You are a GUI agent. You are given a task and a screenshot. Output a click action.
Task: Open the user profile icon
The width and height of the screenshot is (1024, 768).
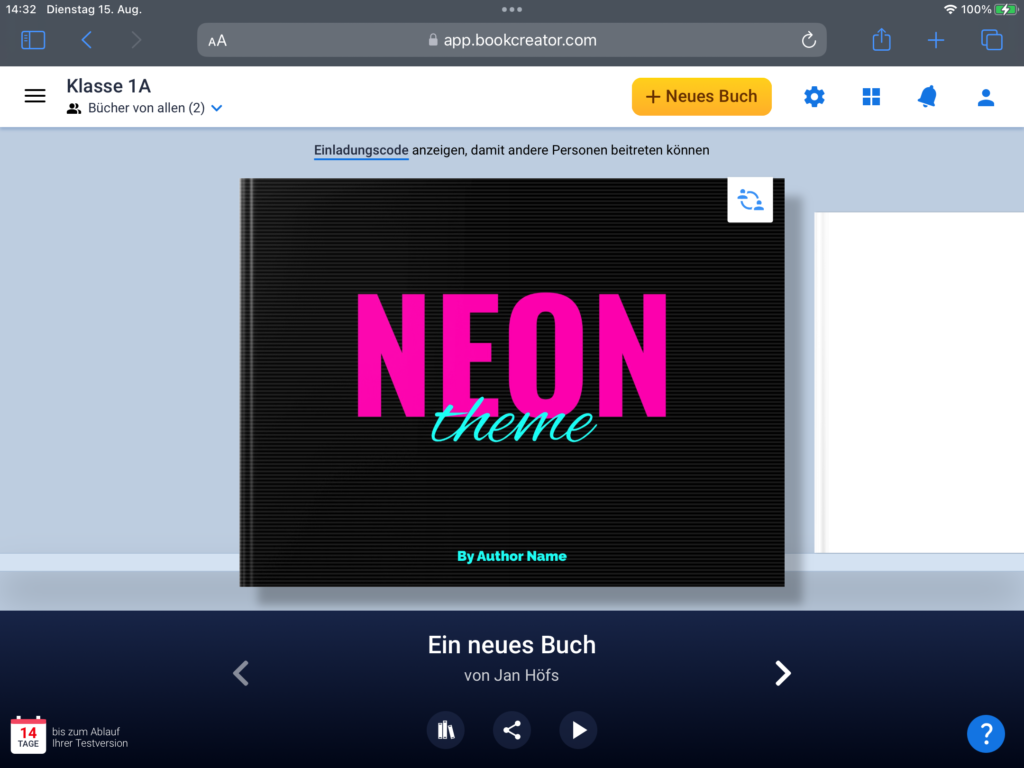tap(985, 97)
